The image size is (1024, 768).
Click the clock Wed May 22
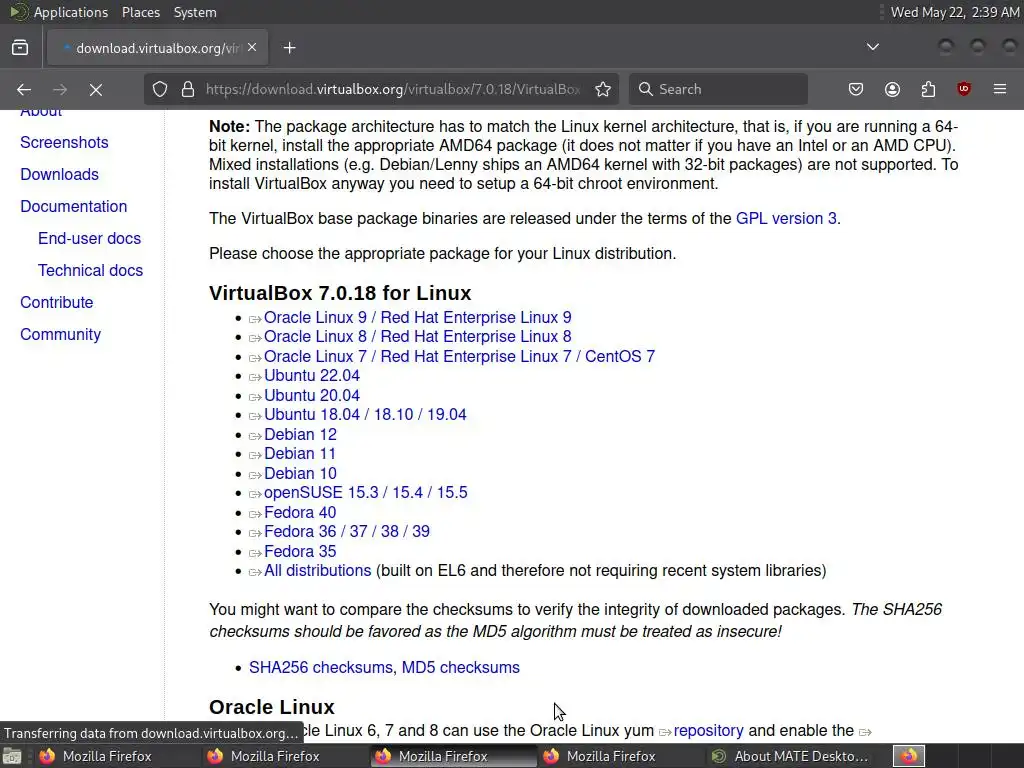coord(955,12)
